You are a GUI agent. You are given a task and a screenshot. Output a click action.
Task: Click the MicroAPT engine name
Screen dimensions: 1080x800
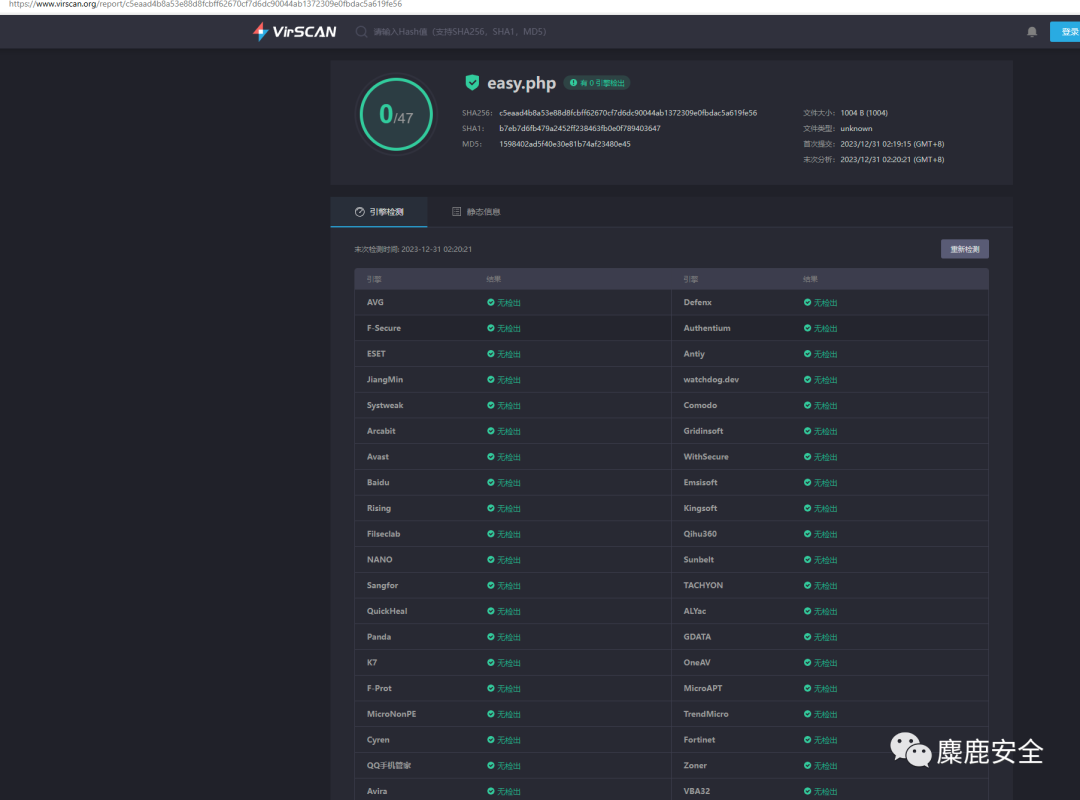tap(703, 688)
